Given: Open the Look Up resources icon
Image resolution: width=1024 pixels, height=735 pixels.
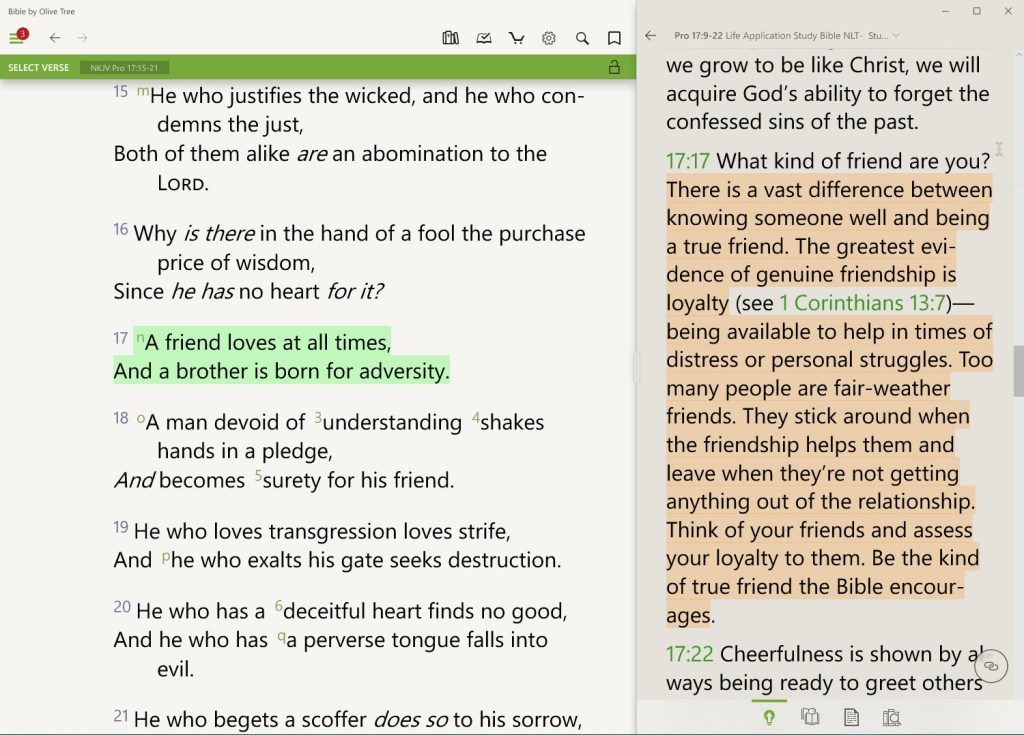Looking at the screenshot, I should pos(892,716).
